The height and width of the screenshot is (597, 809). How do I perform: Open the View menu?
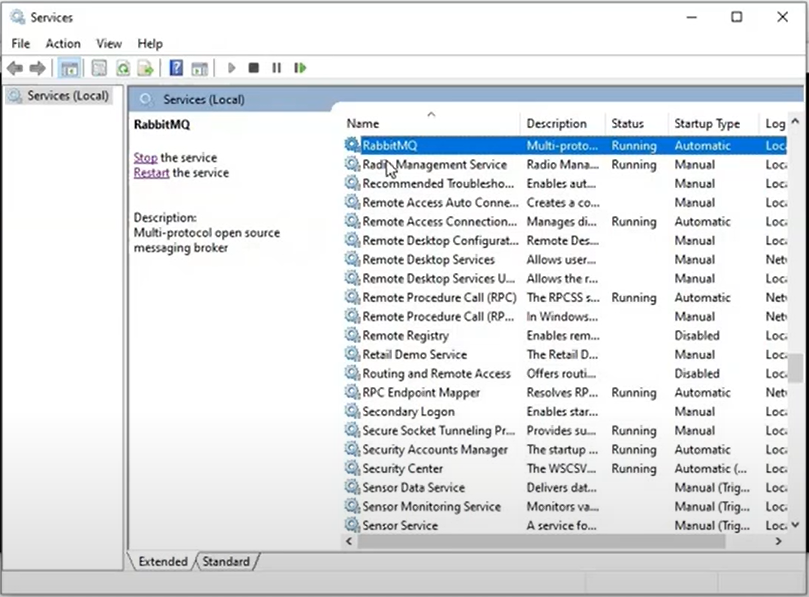[x=109, y=44]
